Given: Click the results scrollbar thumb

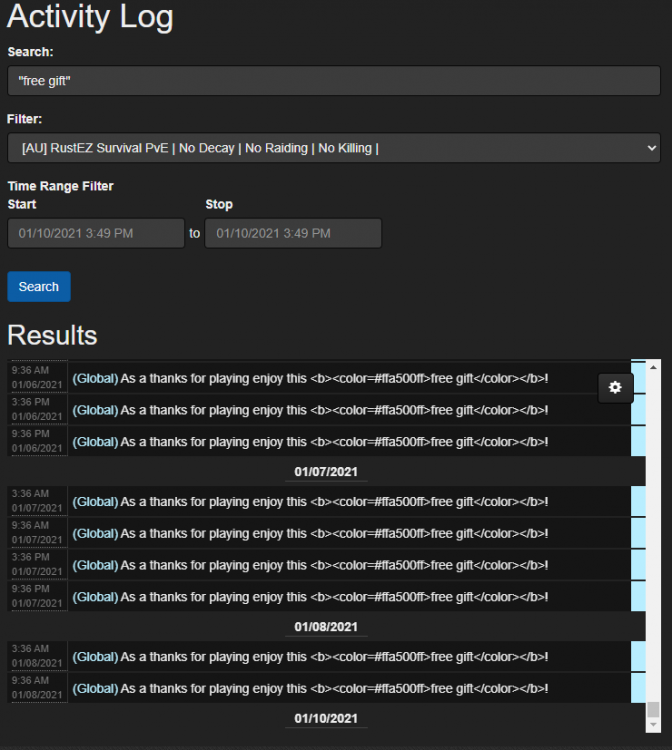Looking at the screenshot, I should [653, 709].
